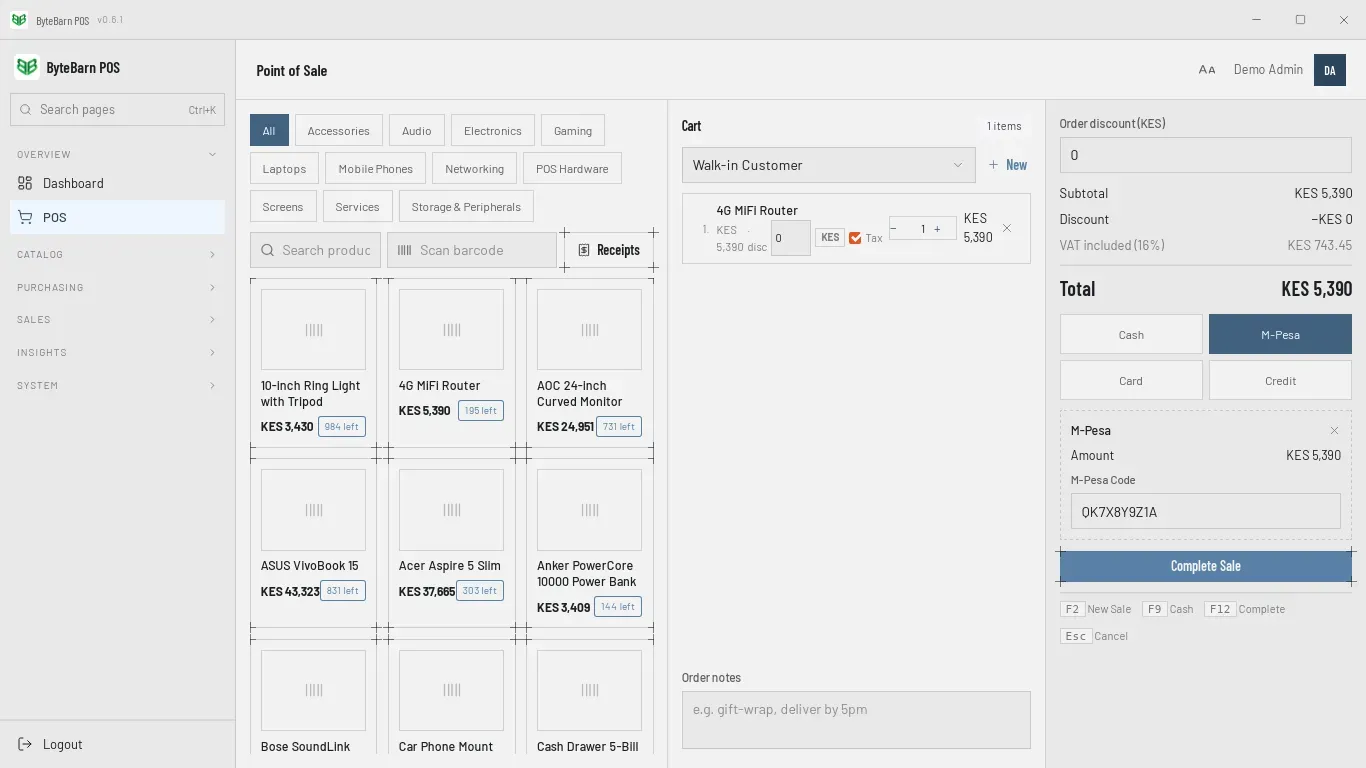The height and width of the screenshot is (768, 1366).
Task: Click the Logout icon
Action: click(x=25, y=744)
